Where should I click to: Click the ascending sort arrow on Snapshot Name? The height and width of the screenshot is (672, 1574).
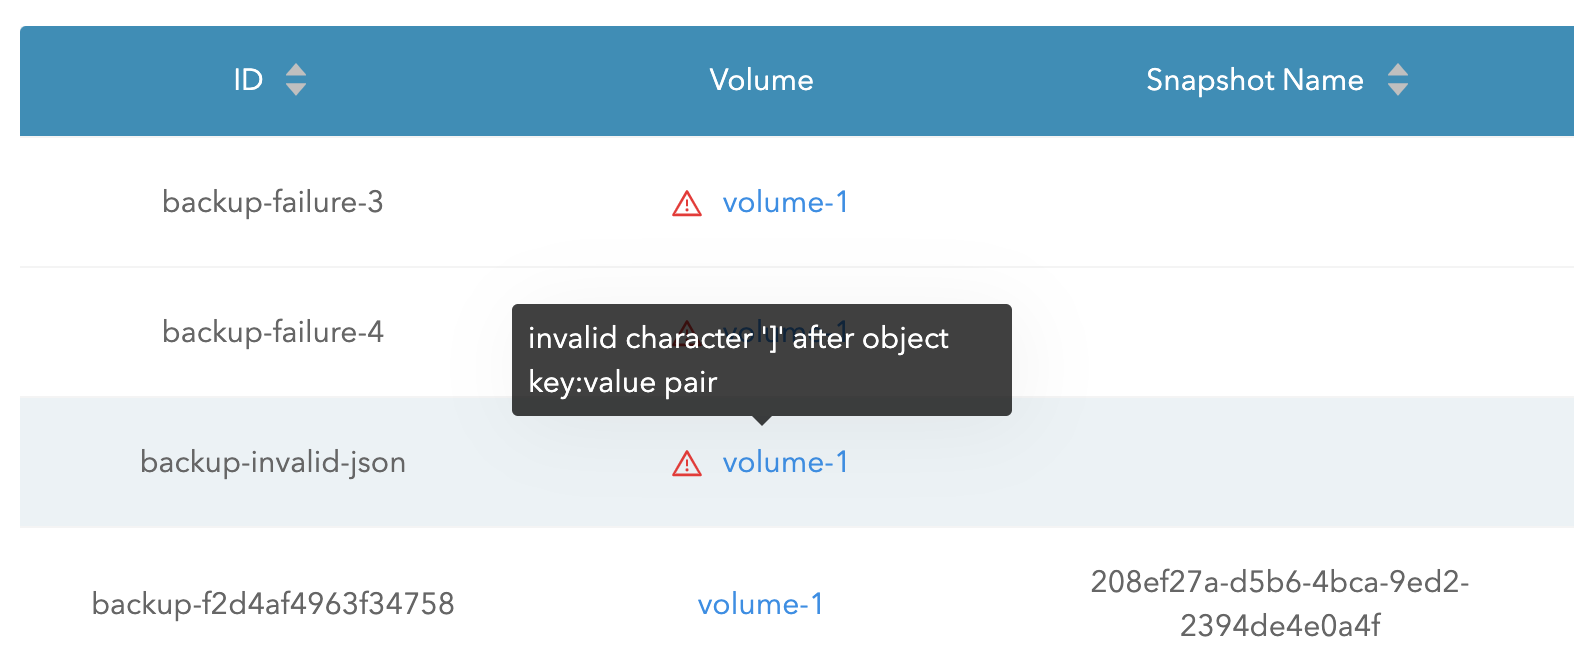click(x=1399, y=70)
